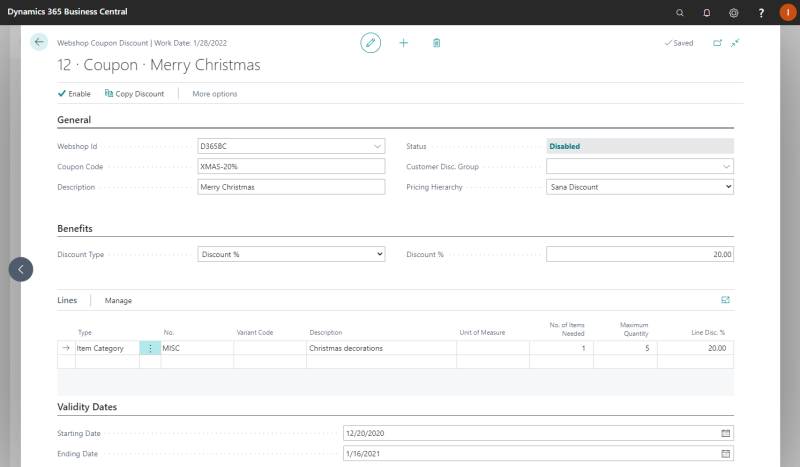Open page in new window icon

[x=717, y=43]
